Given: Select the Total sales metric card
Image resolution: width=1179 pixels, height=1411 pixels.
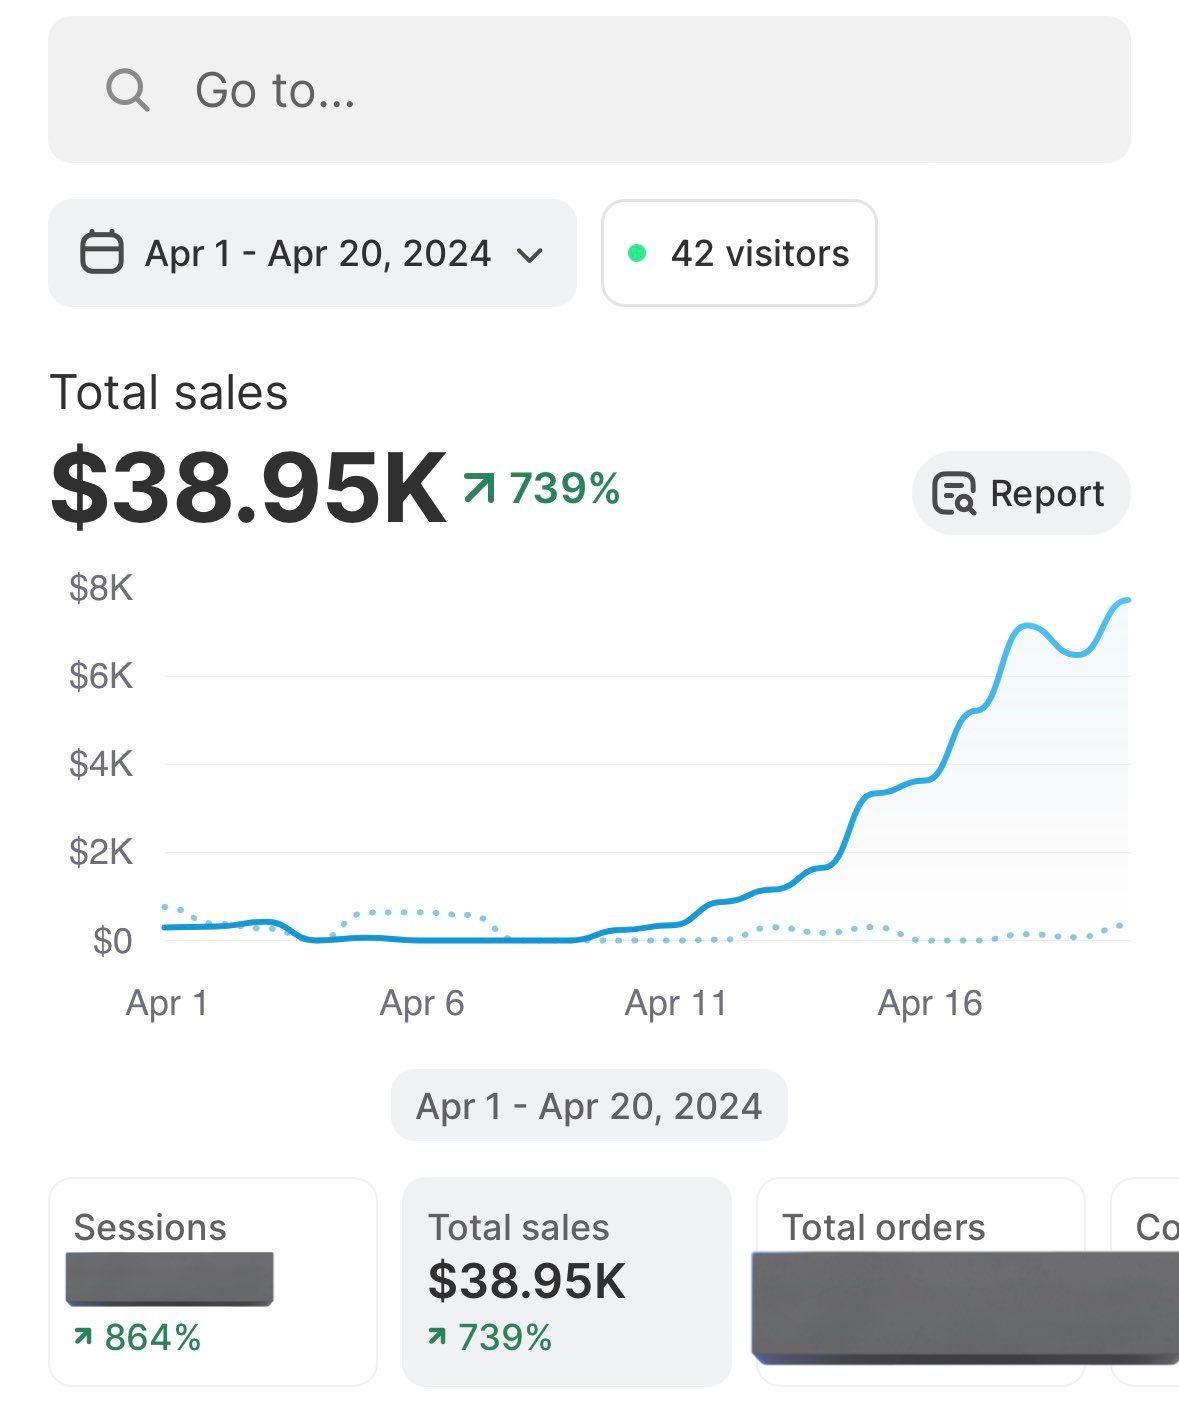Looking at the screenshot, I should (566, 1281).
